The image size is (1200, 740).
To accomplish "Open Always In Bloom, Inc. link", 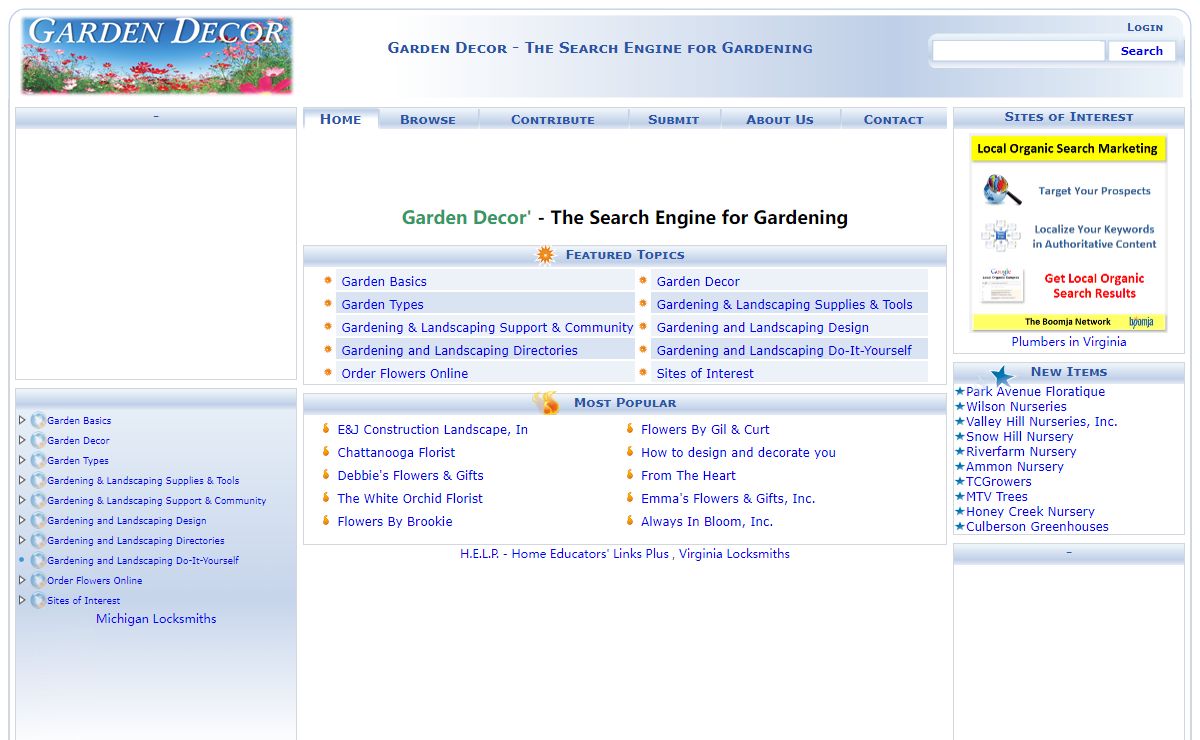I will pos(707,522).
